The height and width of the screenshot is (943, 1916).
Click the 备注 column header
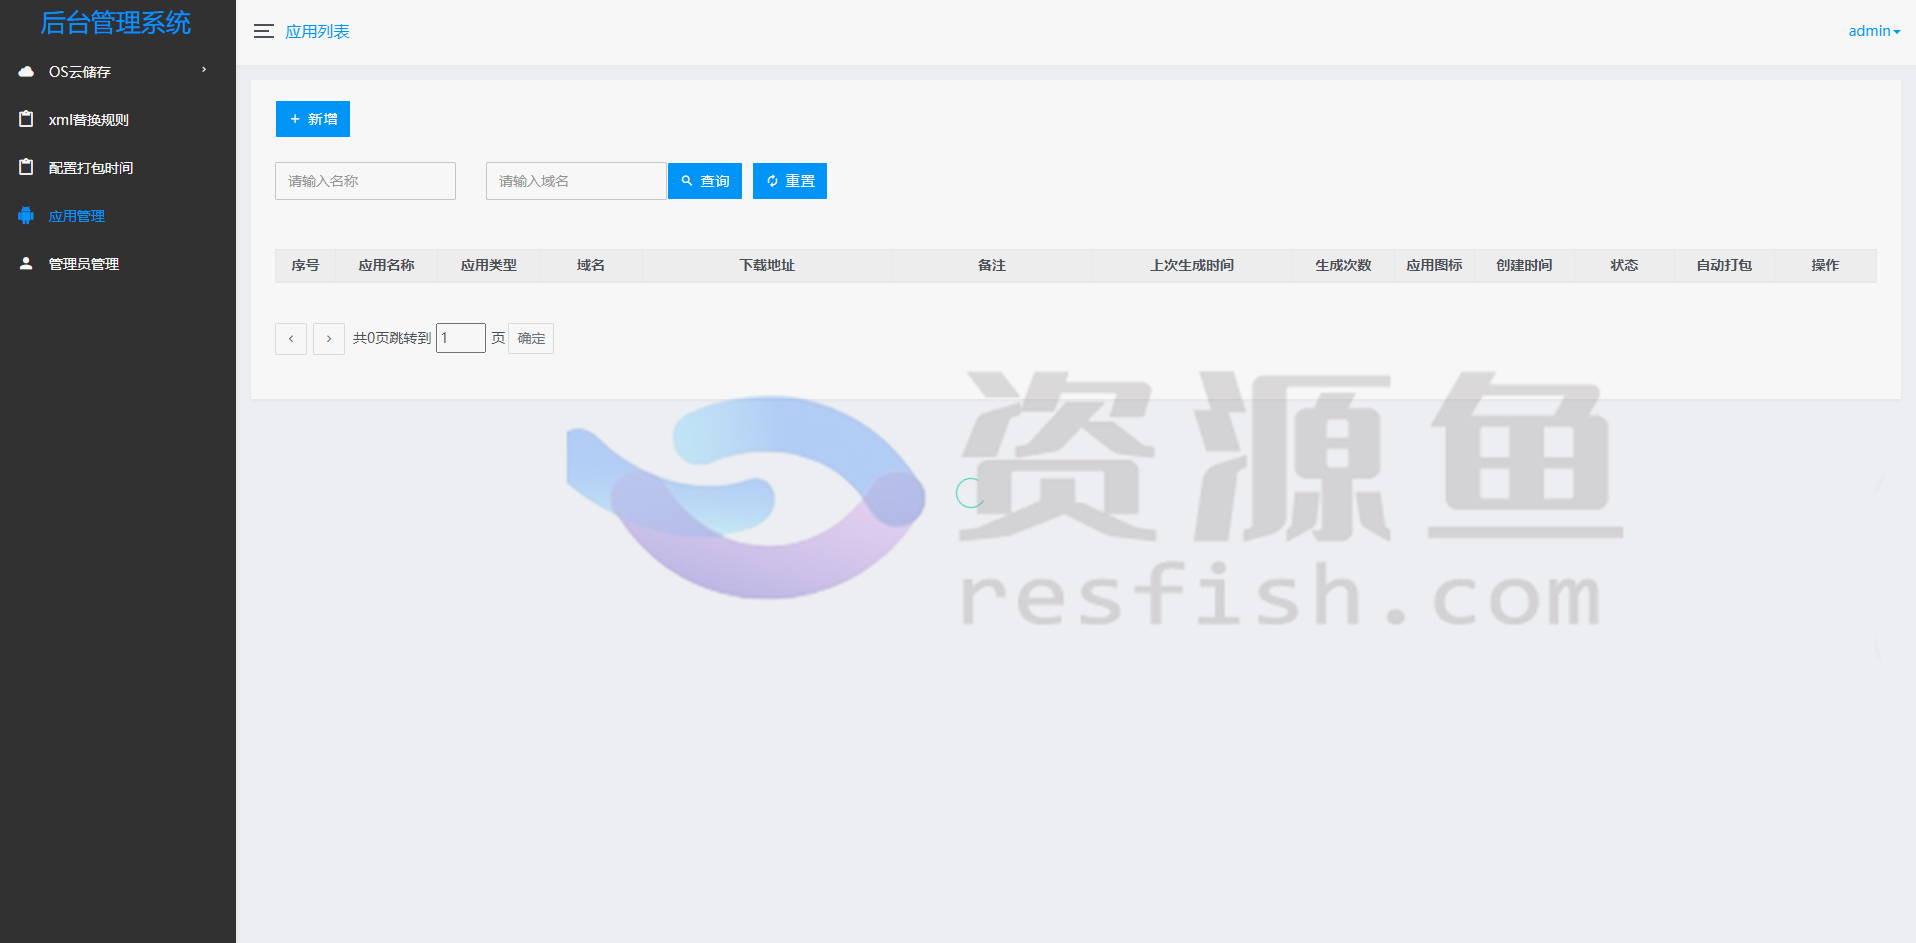[x=992, y=265]
